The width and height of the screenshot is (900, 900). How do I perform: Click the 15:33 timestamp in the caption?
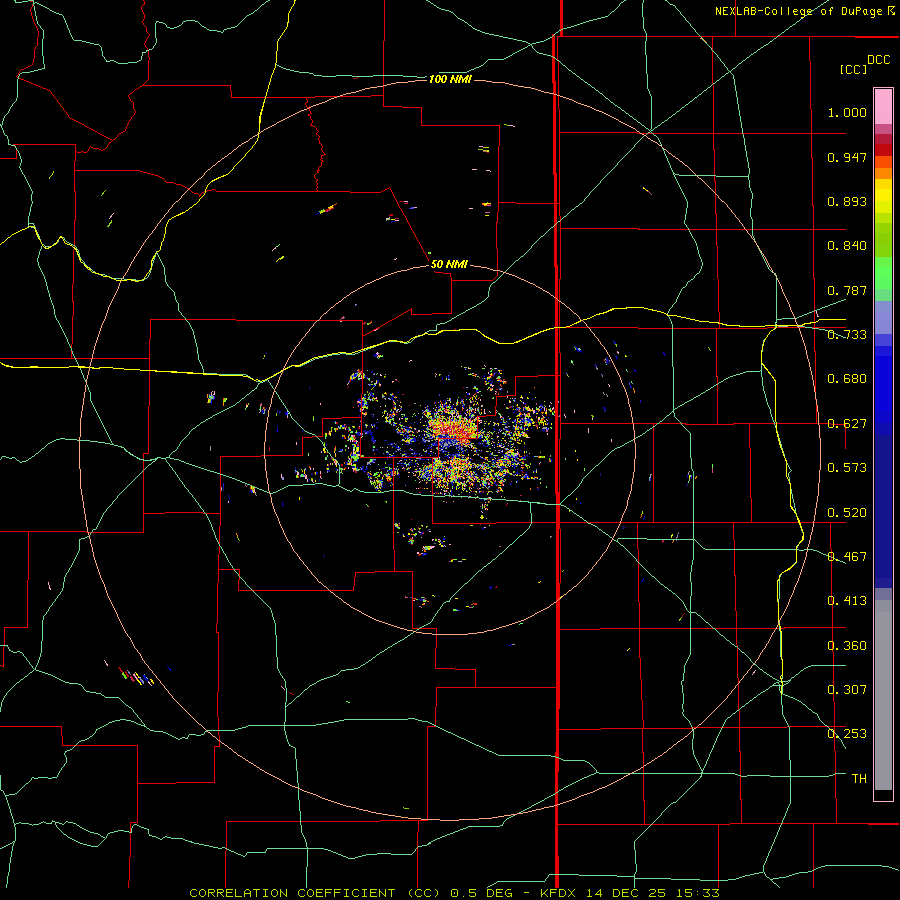pyautogui.click(x=697, y=893)
